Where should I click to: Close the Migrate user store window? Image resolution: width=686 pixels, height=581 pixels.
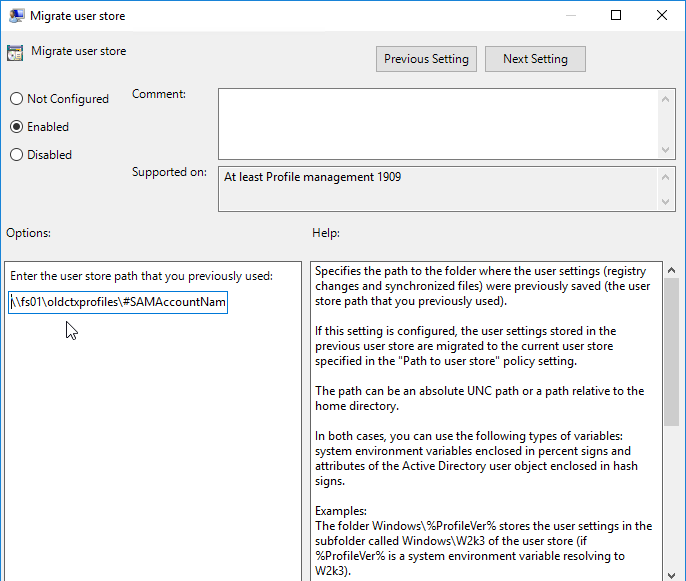662,16
